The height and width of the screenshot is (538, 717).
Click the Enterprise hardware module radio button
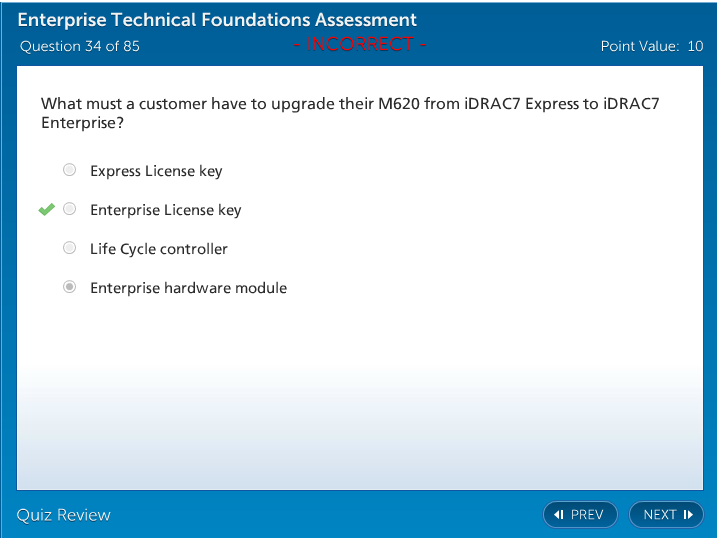click(69, 287)
